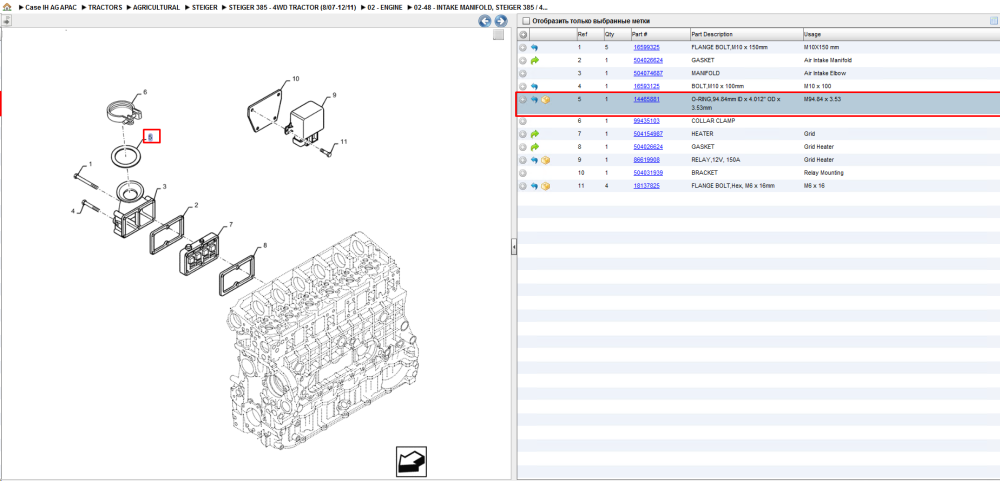The width and height of the screenshot is (1000, 481).
Task: Collapse the diagram pane using the splitter handle
Action: tap(513, 248)
